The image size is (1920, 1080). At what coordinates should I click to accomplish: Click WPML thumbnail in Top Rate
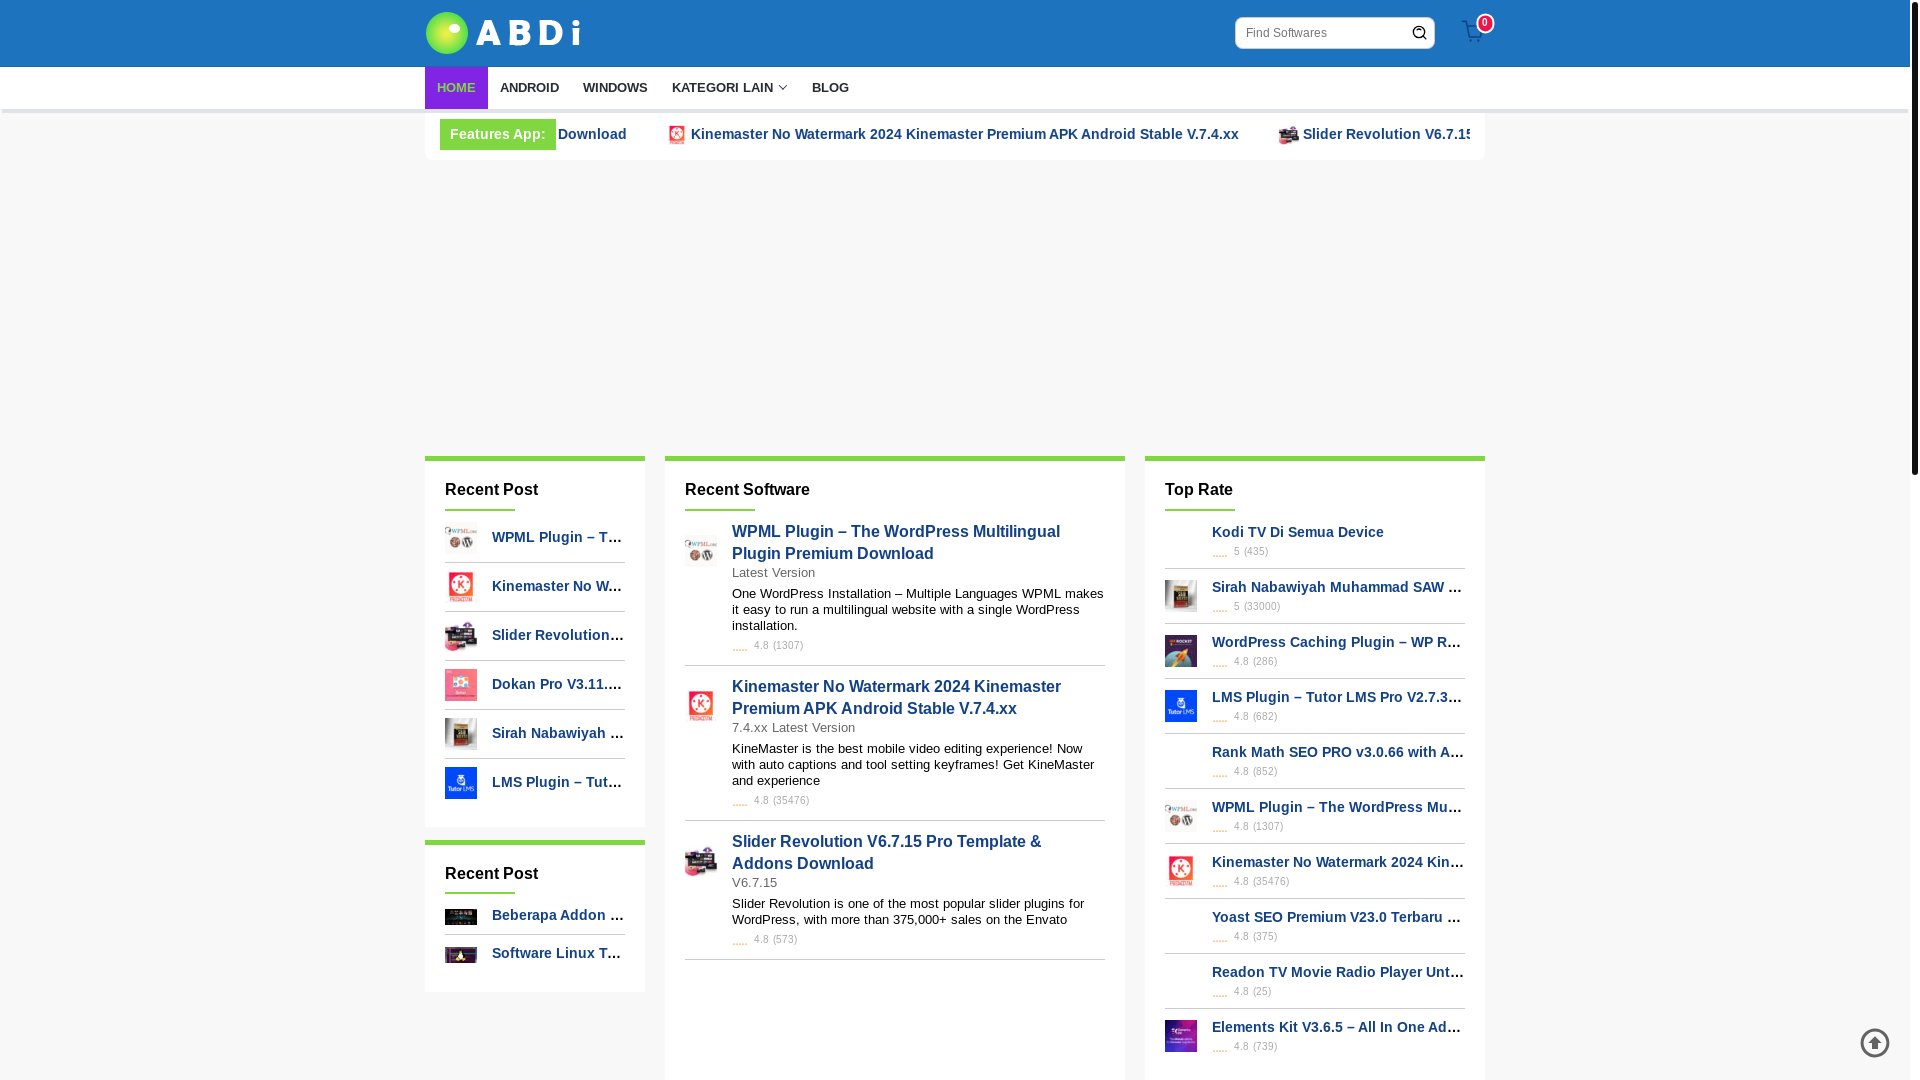pos(1181,816)
